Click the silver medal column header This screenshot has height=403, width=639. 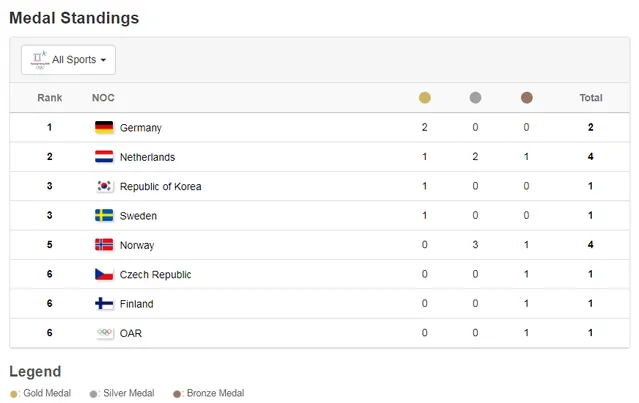coord(475,98)
